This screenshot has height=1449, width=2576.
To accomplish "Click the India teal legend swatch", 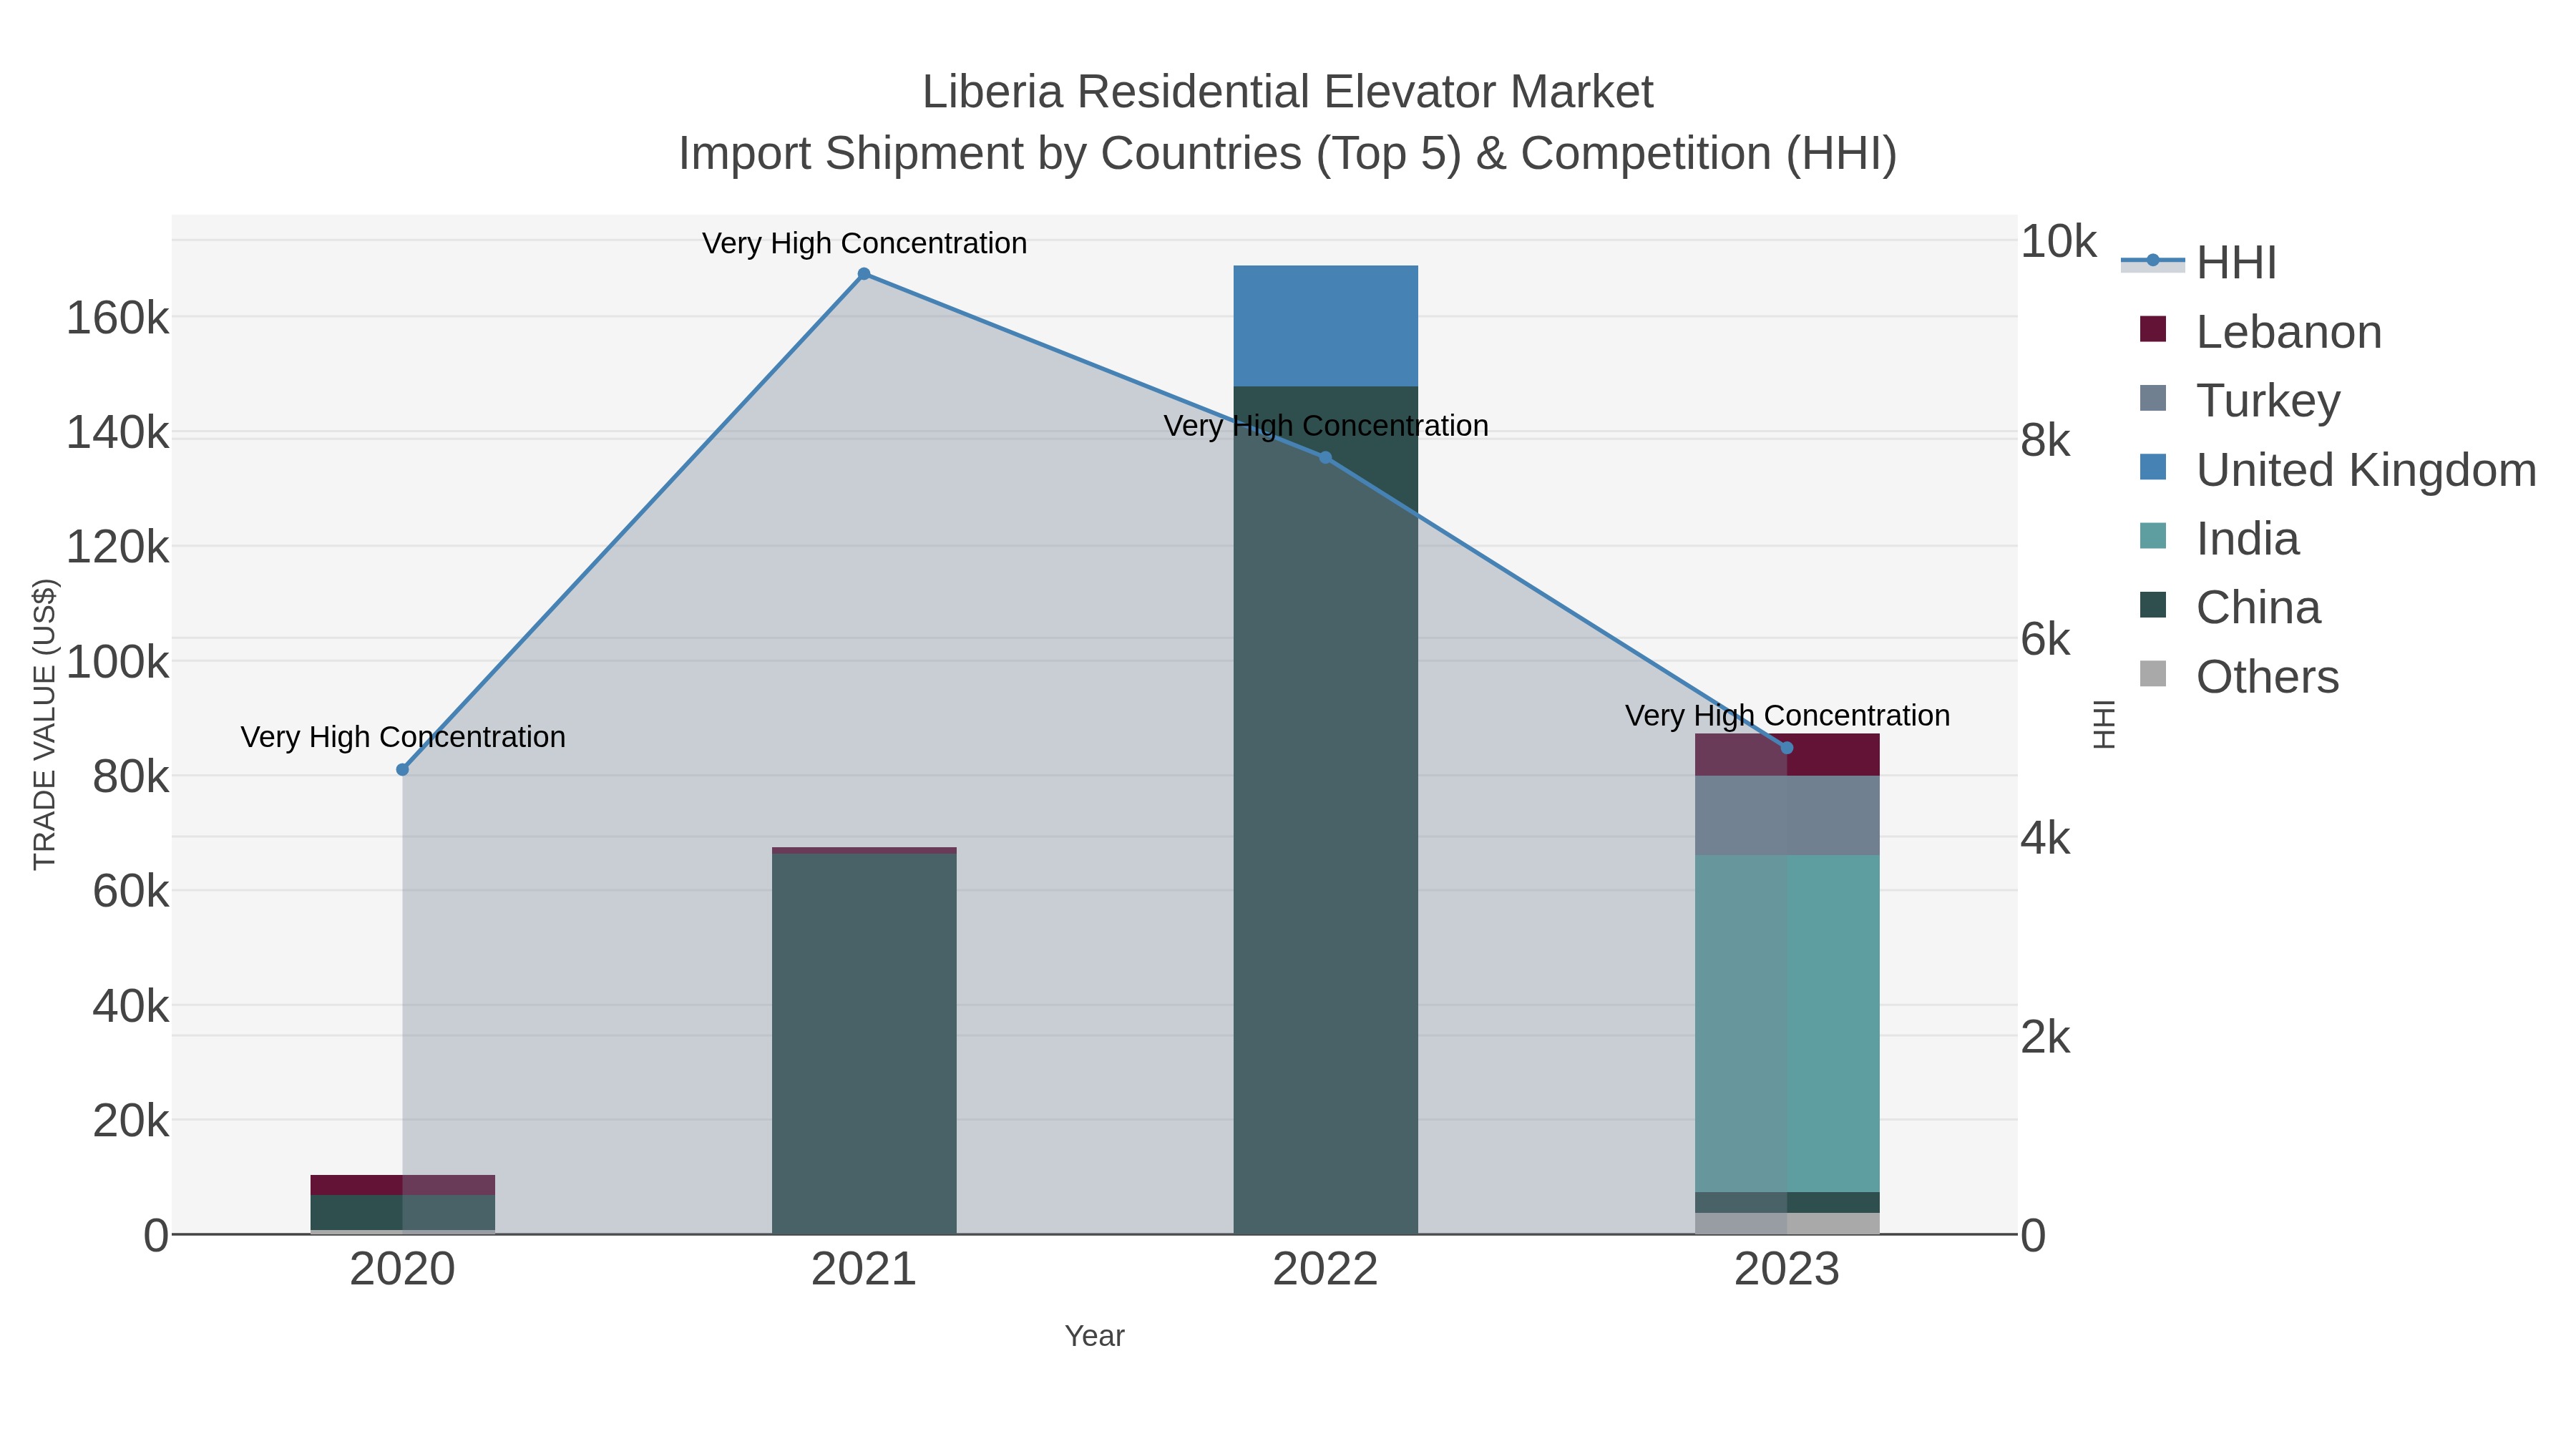I will (2153, 535).
